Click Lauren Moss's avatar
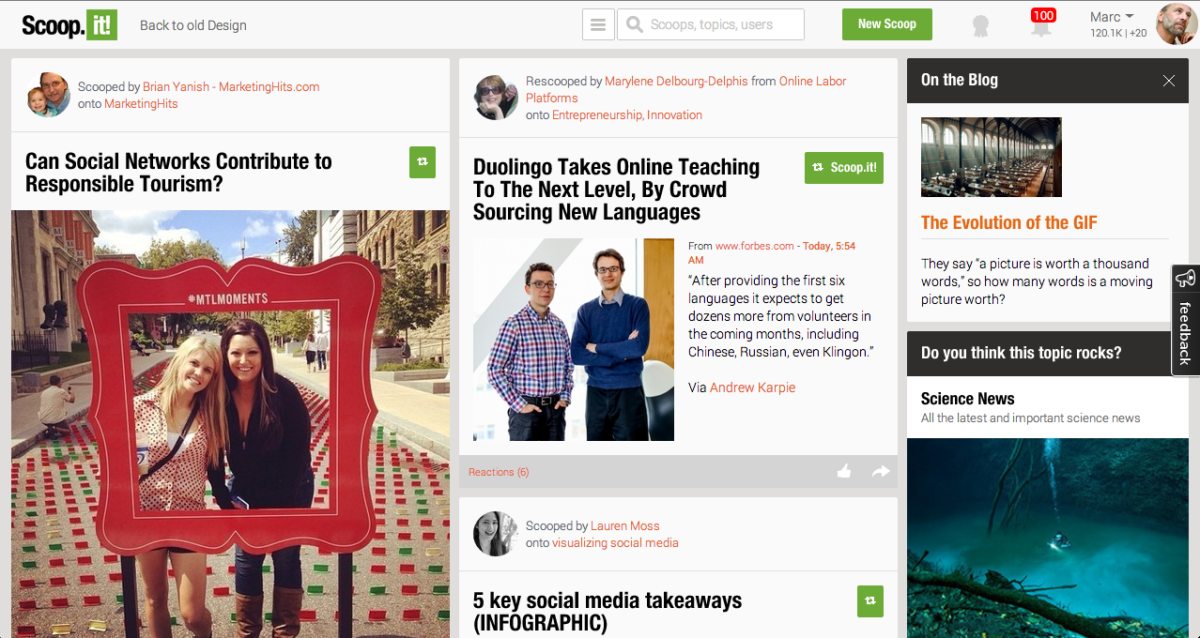The width and height of the screenshot is (1200, 638). (x=496, y=534)
